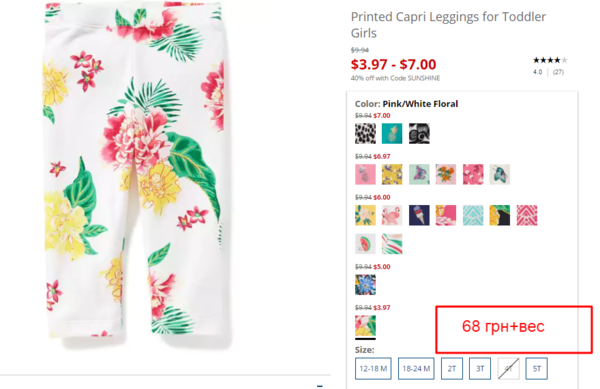This screenshot has height=389, width=600.
Task: Select size 18-24 M
Action: point(416,369)
